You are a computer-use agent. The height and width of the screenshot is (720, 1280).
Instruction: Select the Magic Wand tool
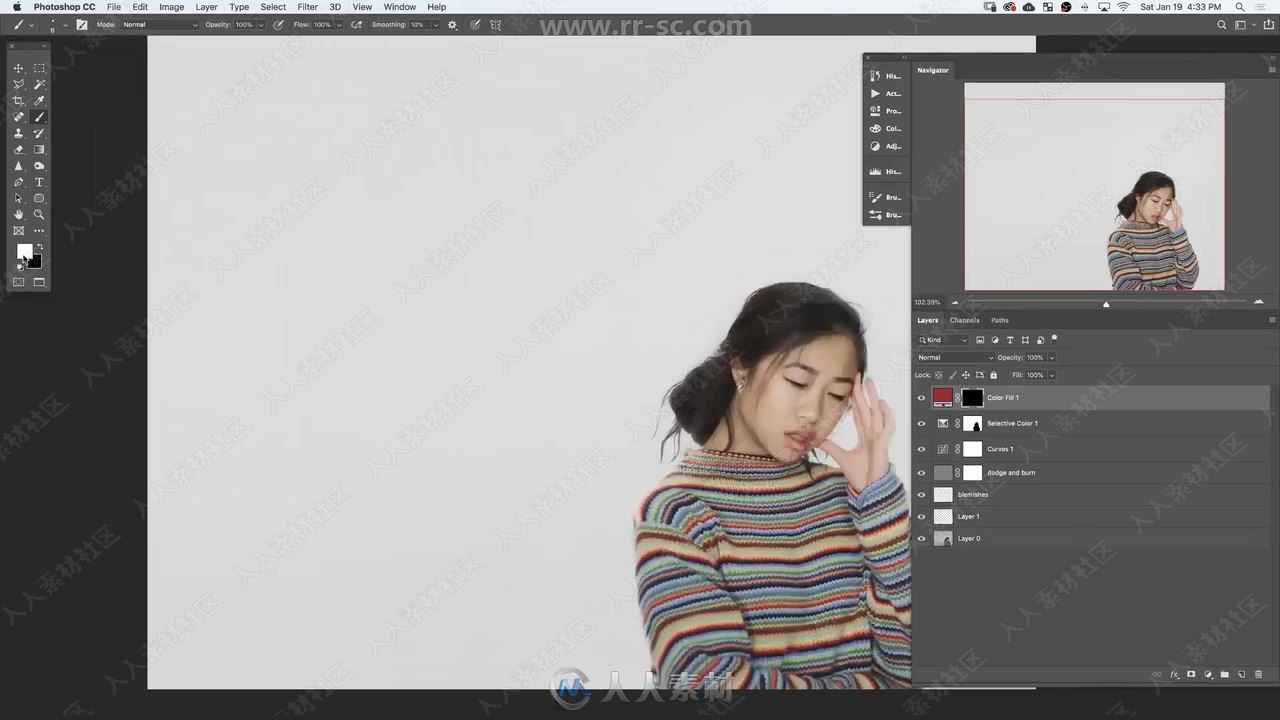pos(39,84)
